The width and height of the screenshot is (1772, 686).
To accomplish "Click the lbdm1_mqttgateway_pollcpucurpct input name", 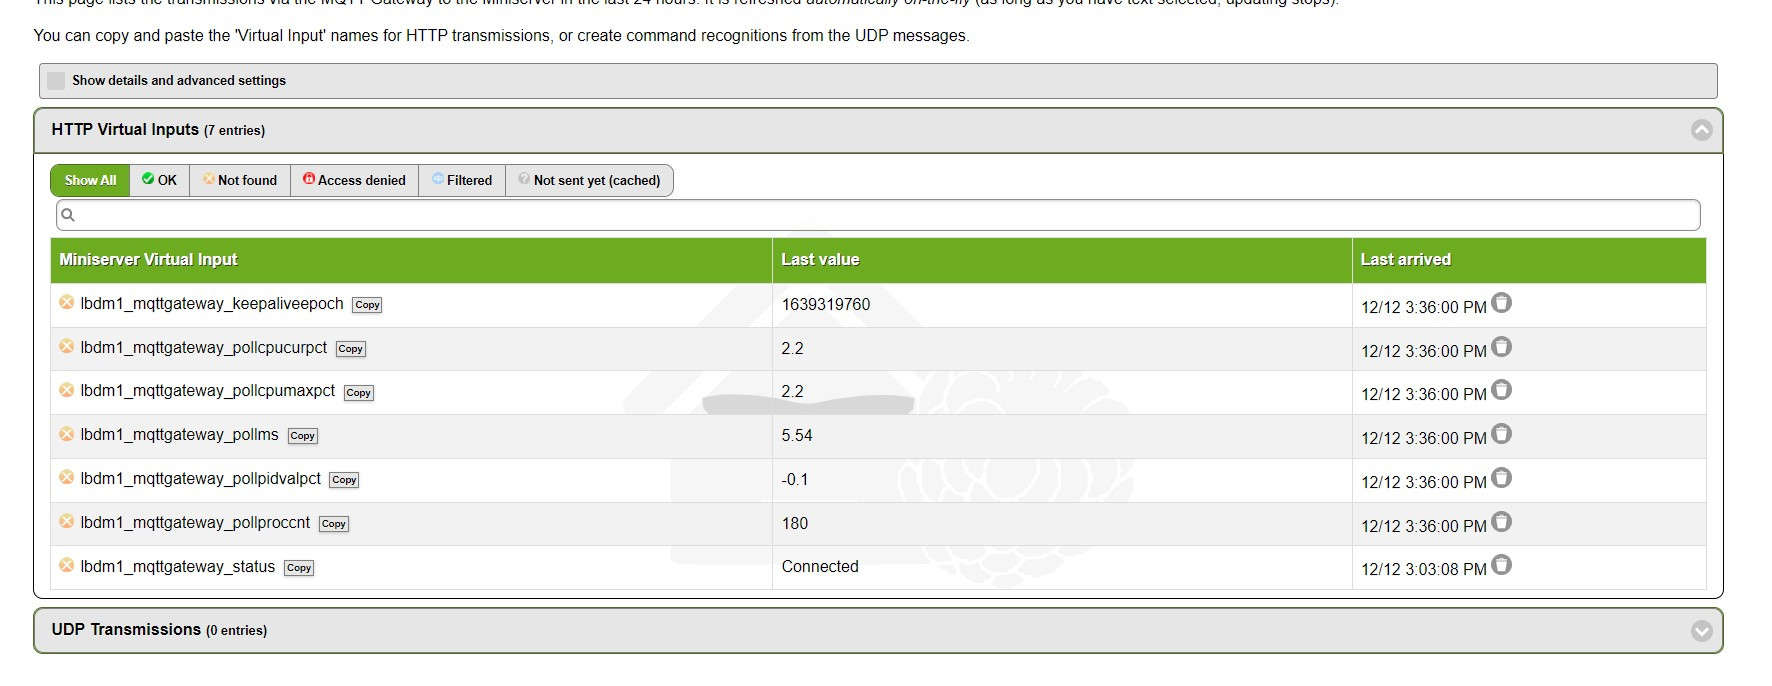I will pyautogui.click(x=204, y=347).
